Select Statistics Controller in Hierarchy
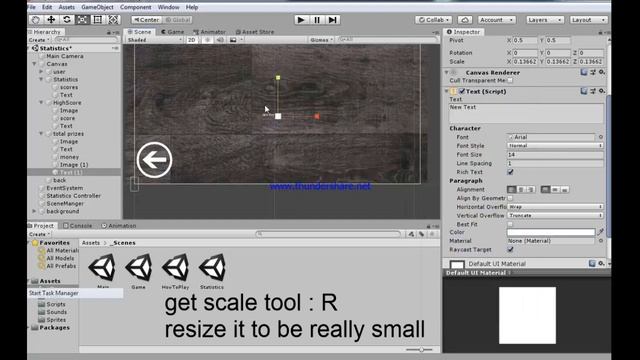Image resolution: width=640 pixels, height=360 pixels. point(73,196)
